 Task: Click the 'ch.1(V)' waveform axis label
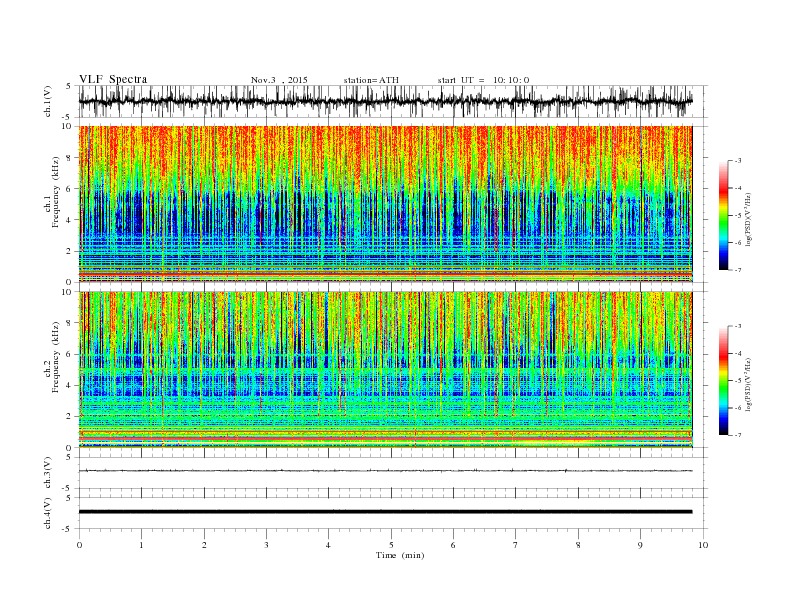coord(48,101)
